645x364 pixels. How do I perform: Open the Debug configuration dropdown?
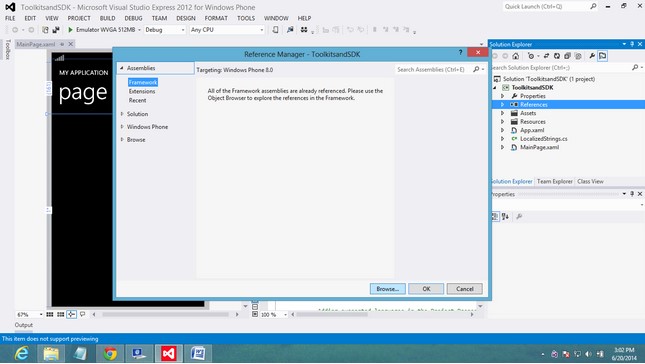pyautogui.click(x=183, y=30)
